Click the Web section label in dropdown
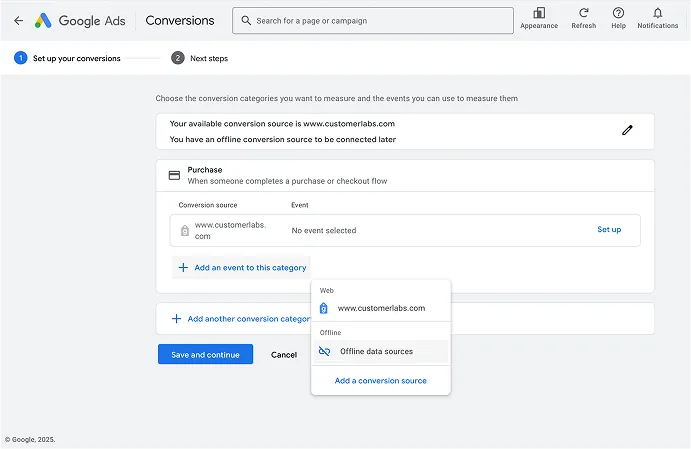Screen dimensions: 691x449 tap(327, 290)
